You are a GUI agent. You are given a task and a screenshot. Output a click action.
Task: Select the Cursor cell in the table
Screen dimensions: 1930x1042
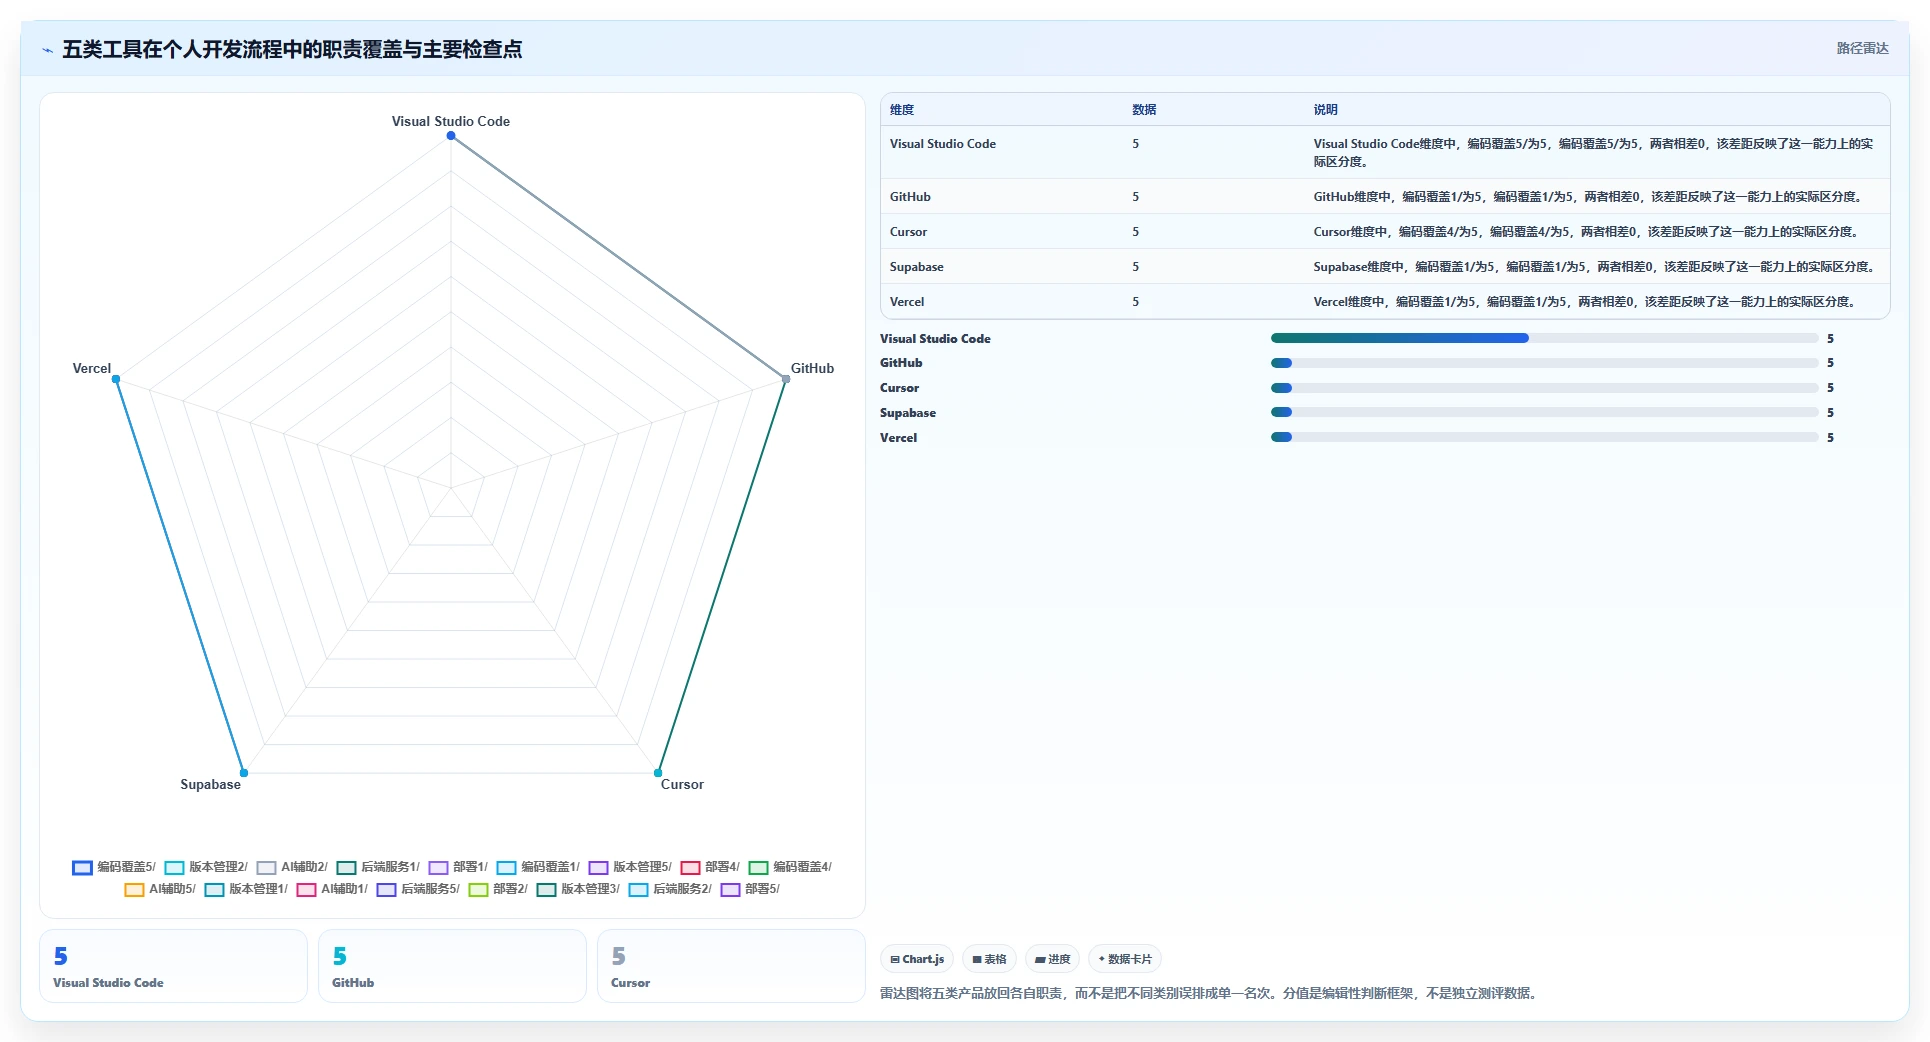click(x=908, y=232)
